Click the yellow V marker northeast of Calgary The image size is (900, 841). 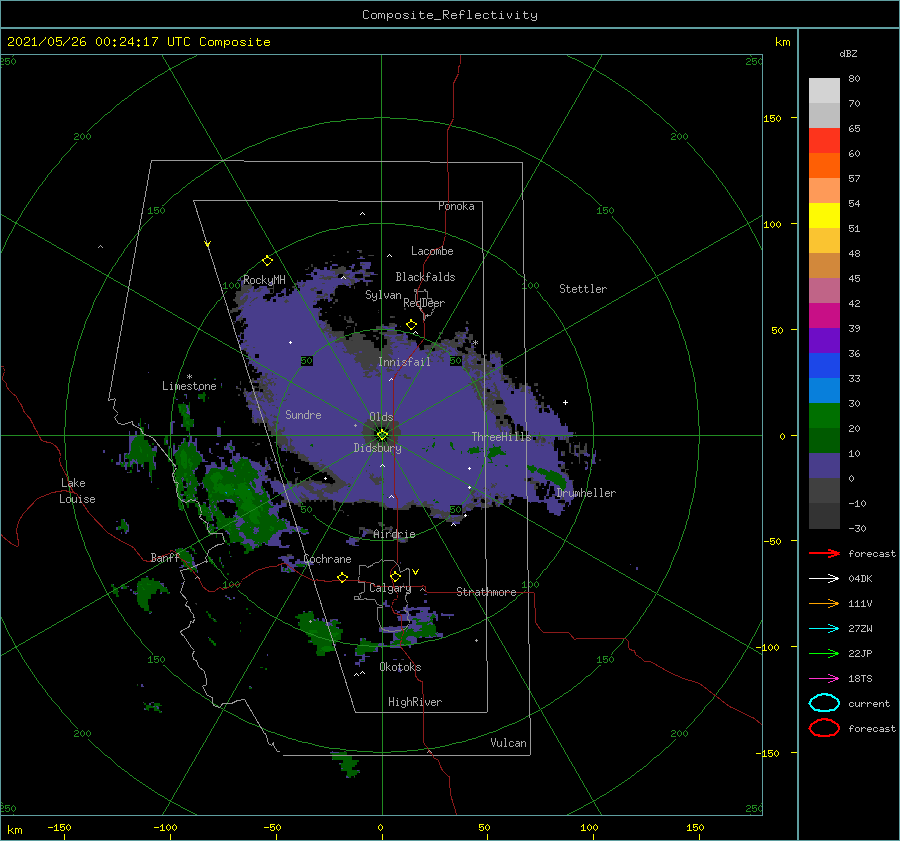[x=416, y=572]
